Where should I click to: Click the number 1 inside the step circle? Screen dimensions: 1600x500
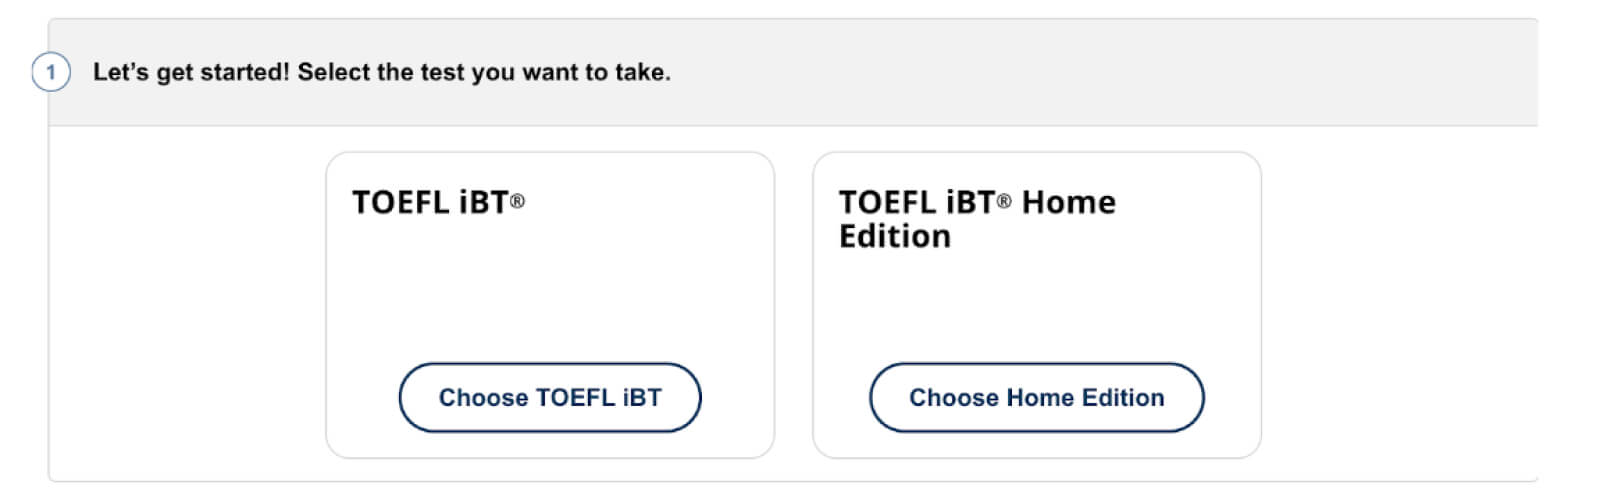pos(51,72)
